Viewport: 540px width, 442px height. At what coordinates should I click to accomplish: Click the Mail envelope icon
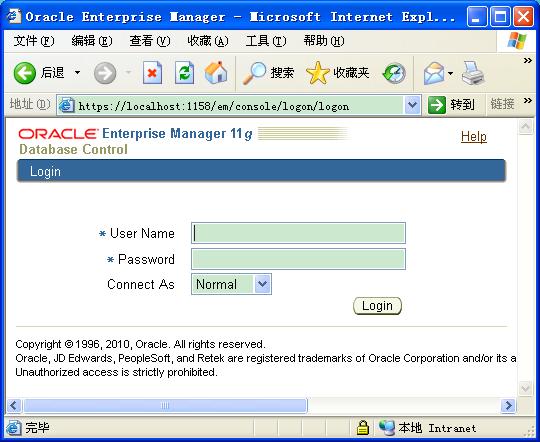(434, 73)
